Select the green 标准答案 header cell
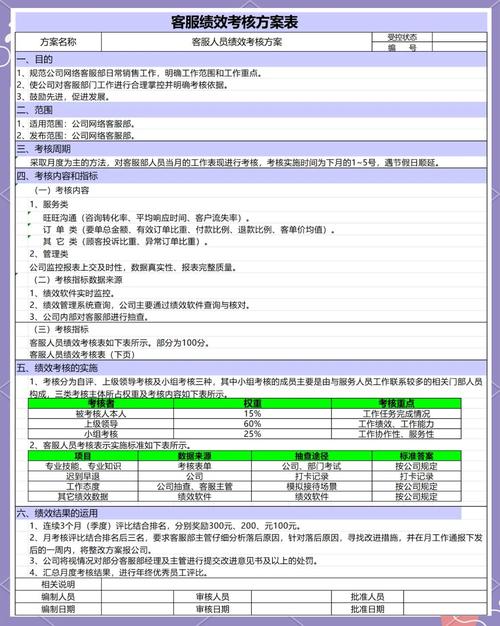Viewport: 500px width, 626px height. [x=417, y=456]
